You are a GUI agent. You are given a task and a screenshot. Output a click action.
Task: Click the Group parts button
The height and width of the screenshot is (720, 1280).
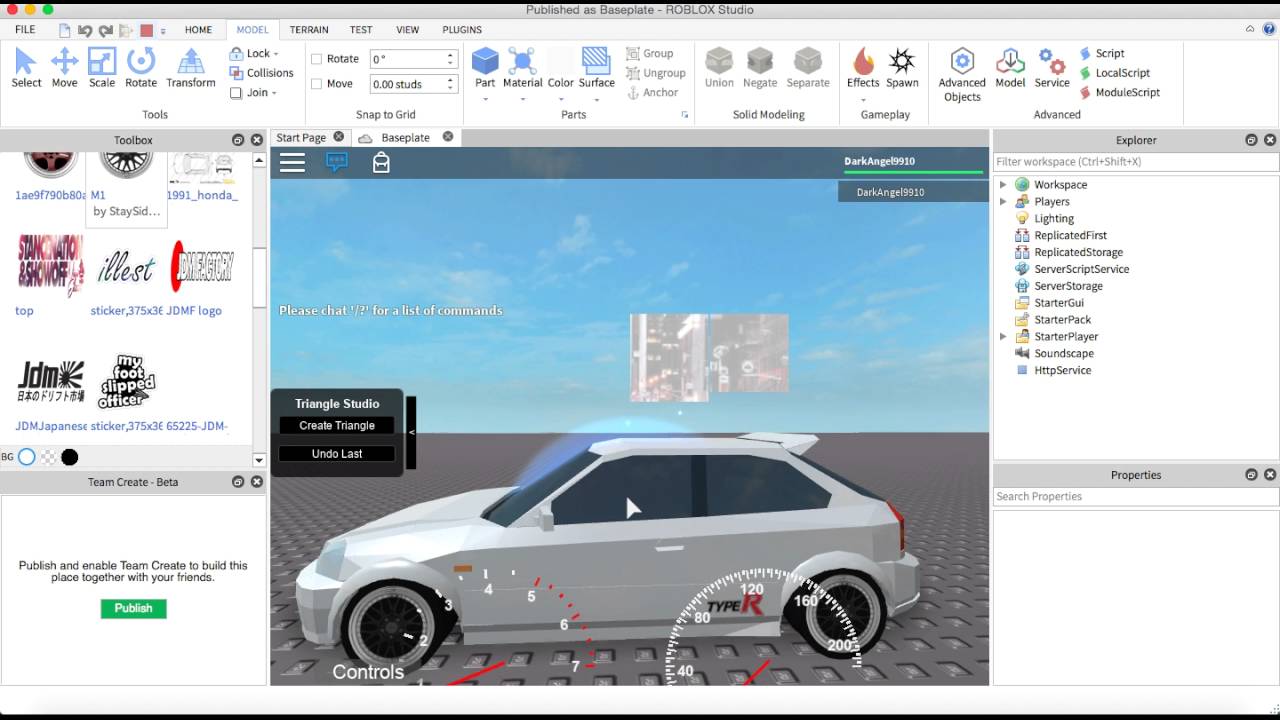pyautogui.click(x=650, y=53)
